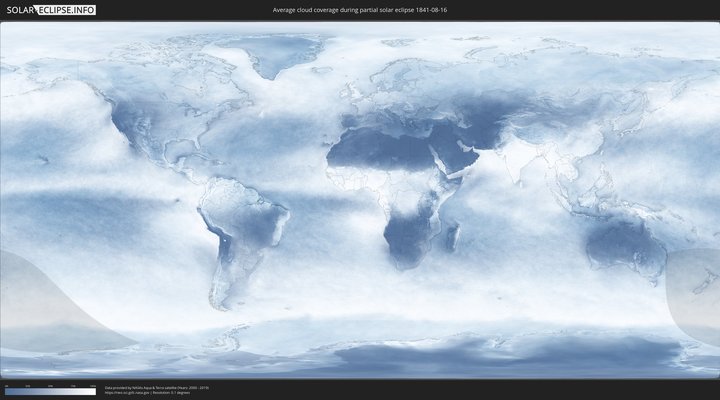Click the ECLIPSE.INFO highlighted part of logo

[x=69, y=9]
